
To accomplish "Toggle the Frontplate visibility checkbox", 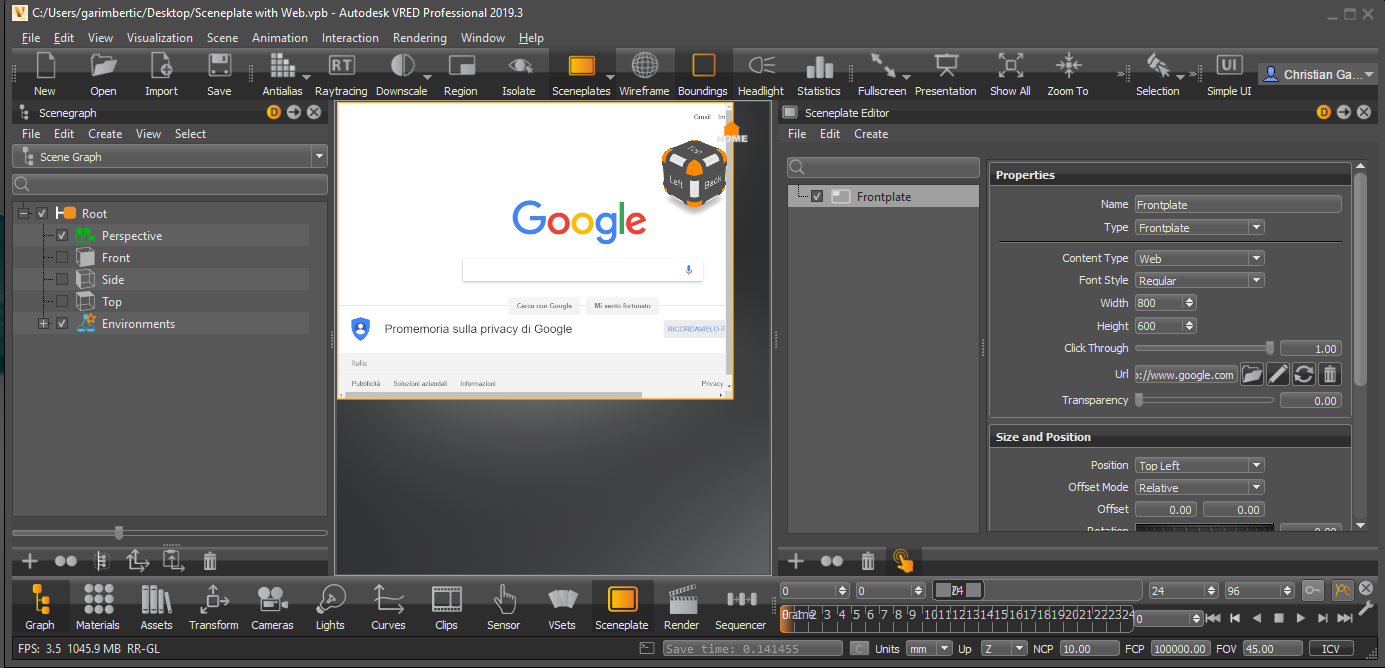I will pyautogui.click(x=817, y=196).
